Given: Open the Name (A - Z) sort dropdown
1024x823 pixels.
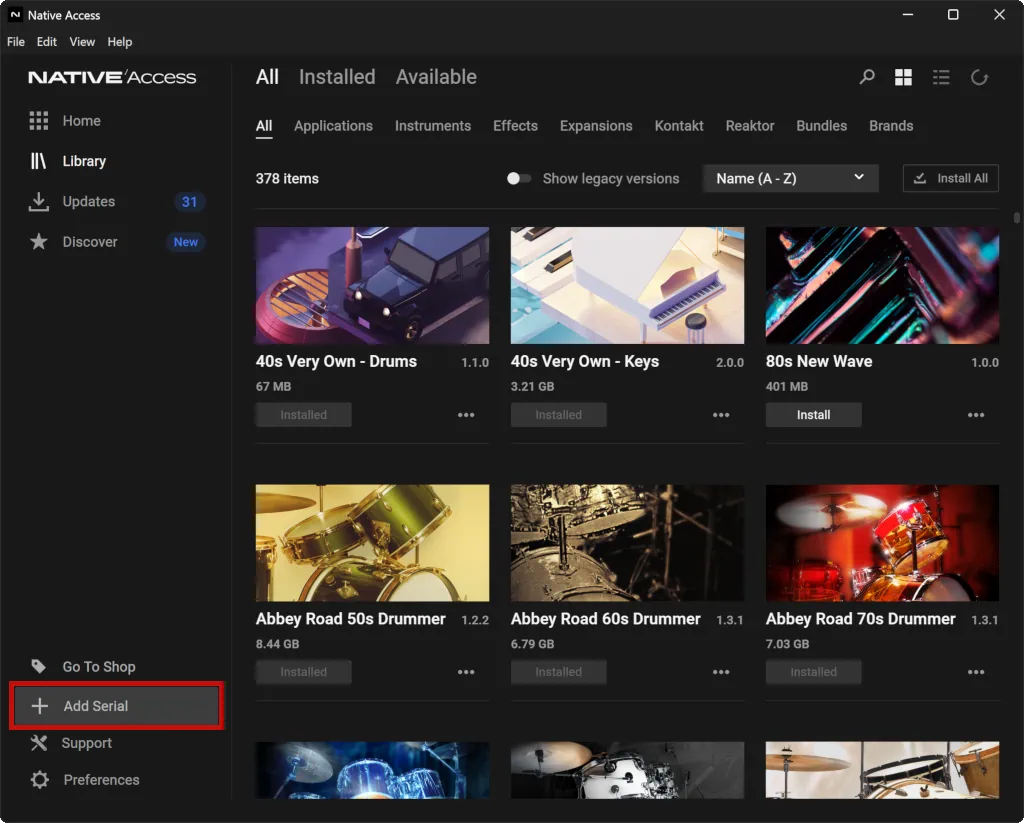Looking at the screenshot, I should coord(790,178).
